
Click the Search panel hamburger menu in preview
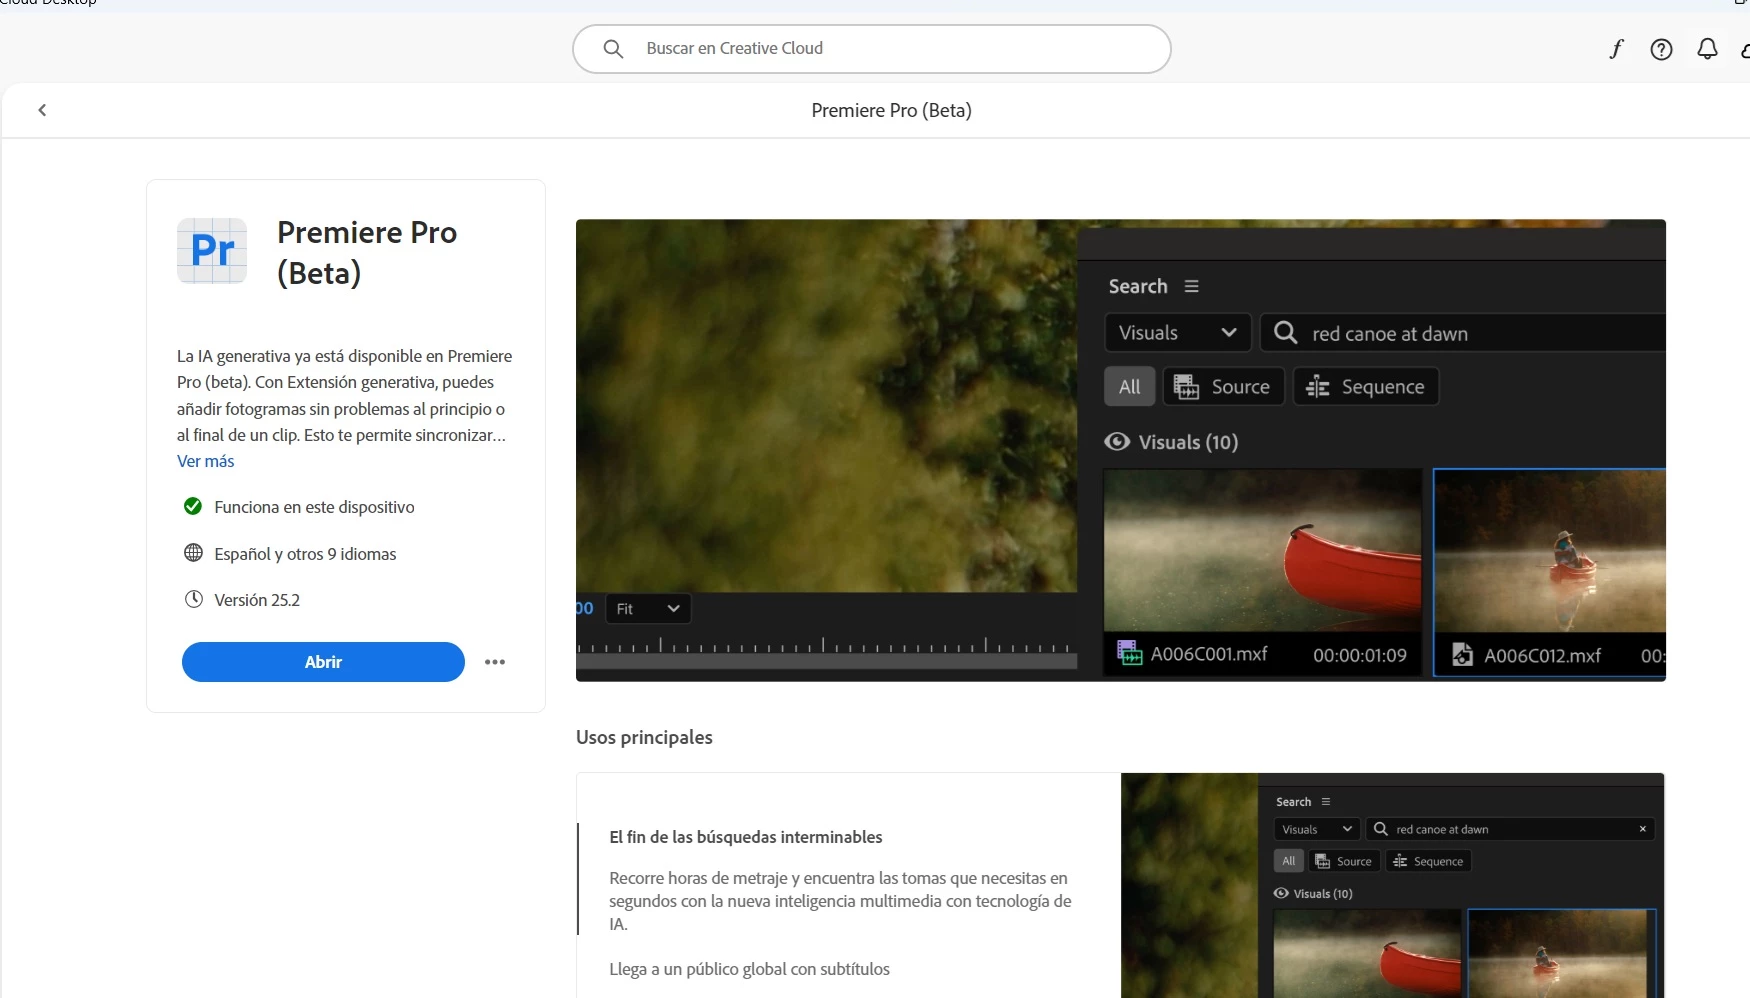pyautogui.click(x=1191, y=286)
